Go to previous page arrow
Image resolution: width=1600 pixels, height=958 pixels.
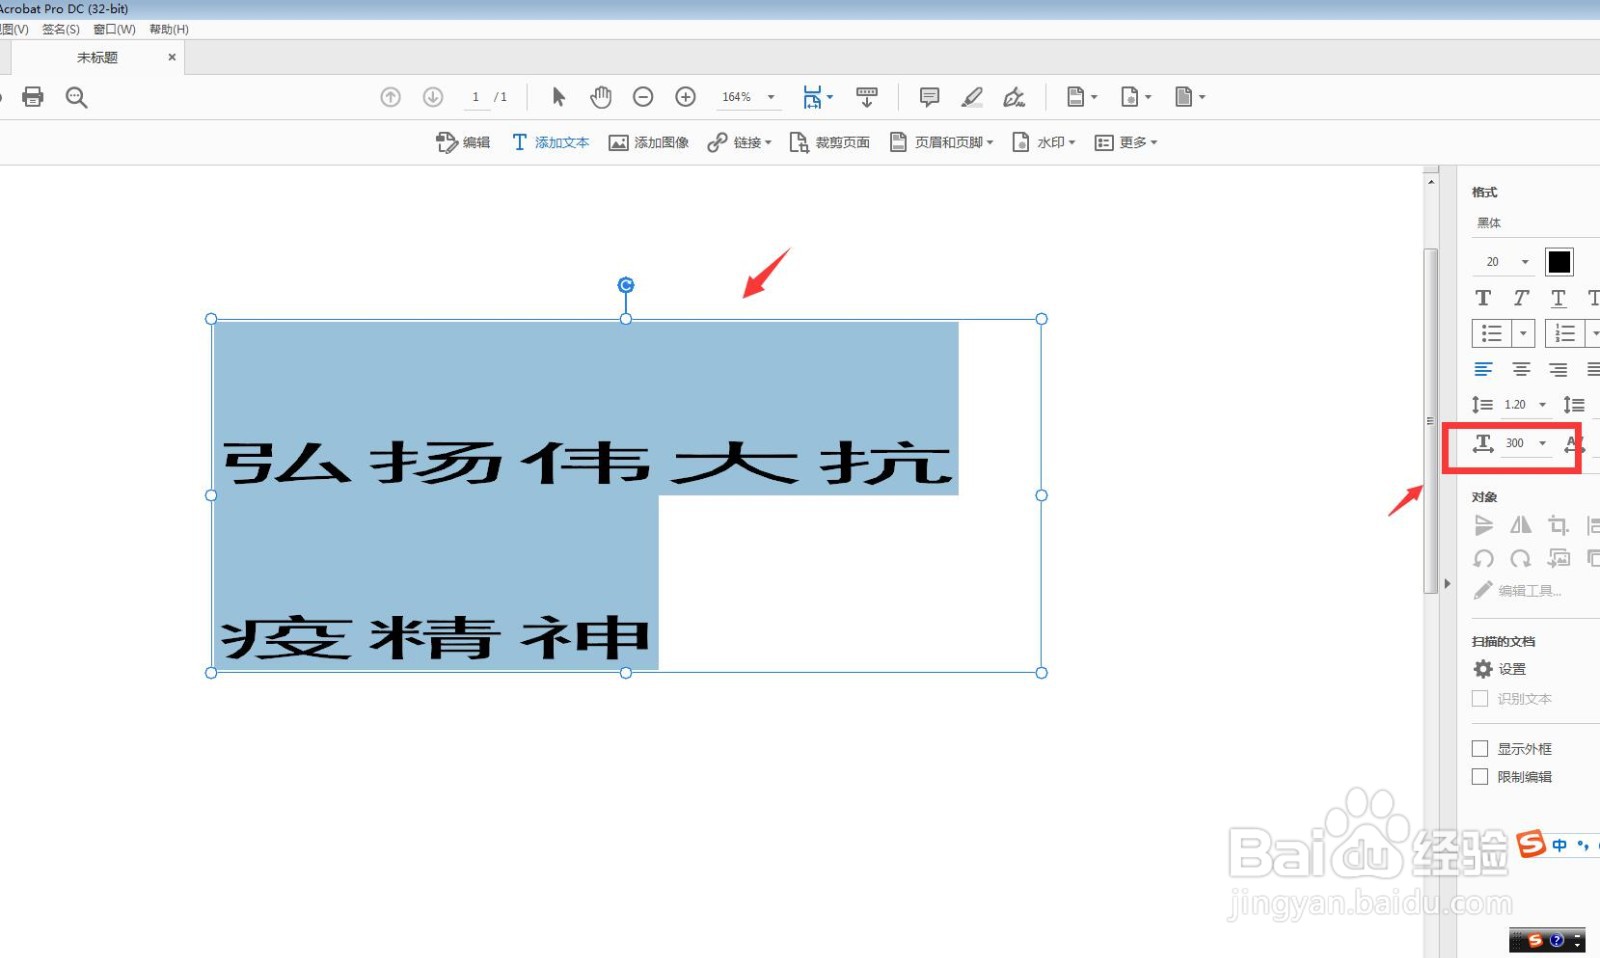pyautogui.click(x=391, y=97)
